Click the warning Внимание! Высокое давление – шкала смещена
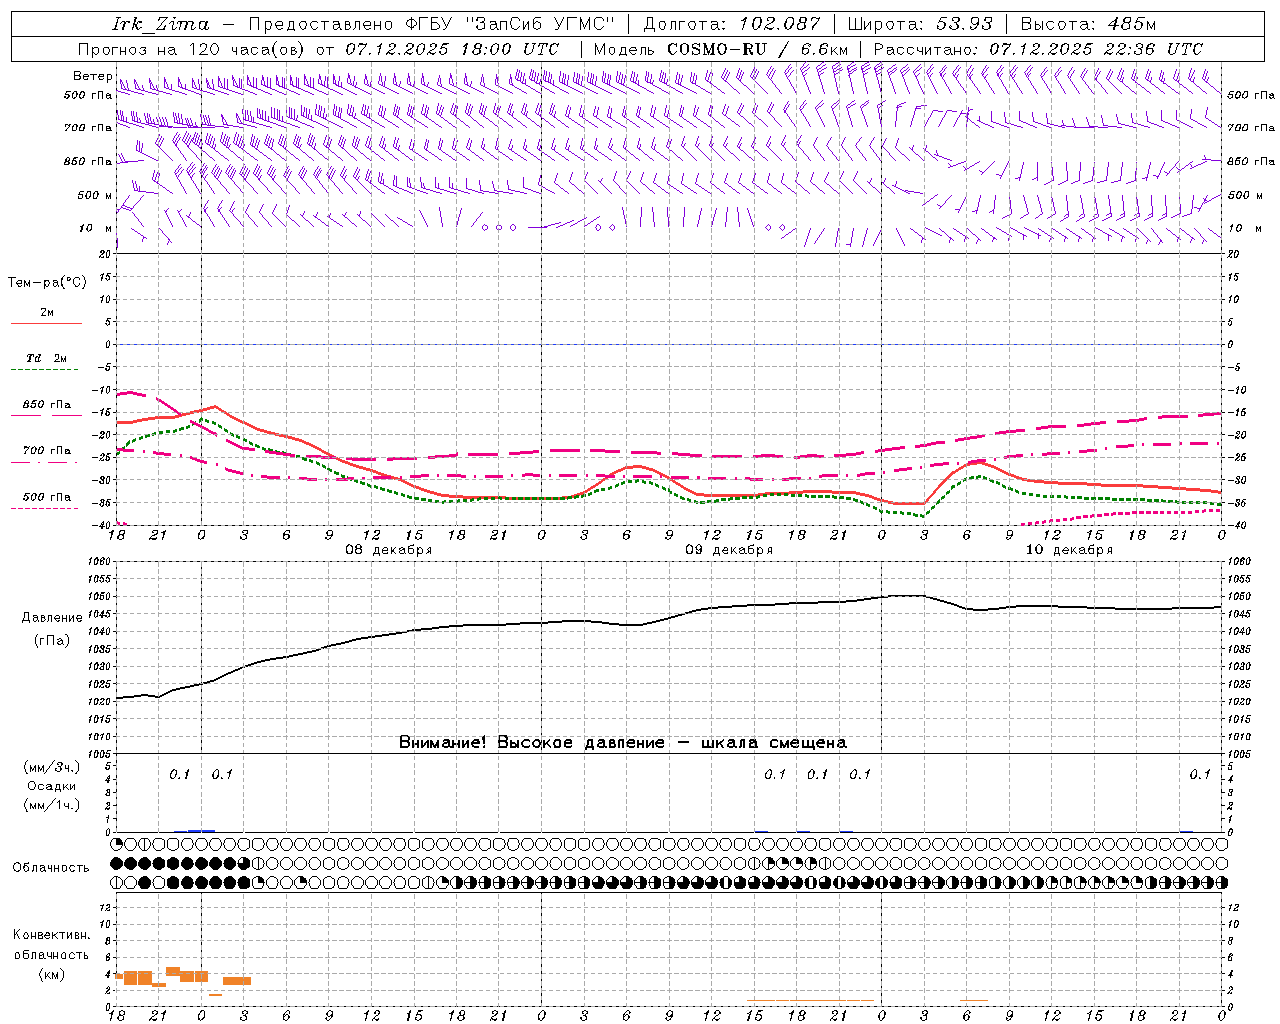Screen dimensions: 1280x1024 [x=623, y=743]
